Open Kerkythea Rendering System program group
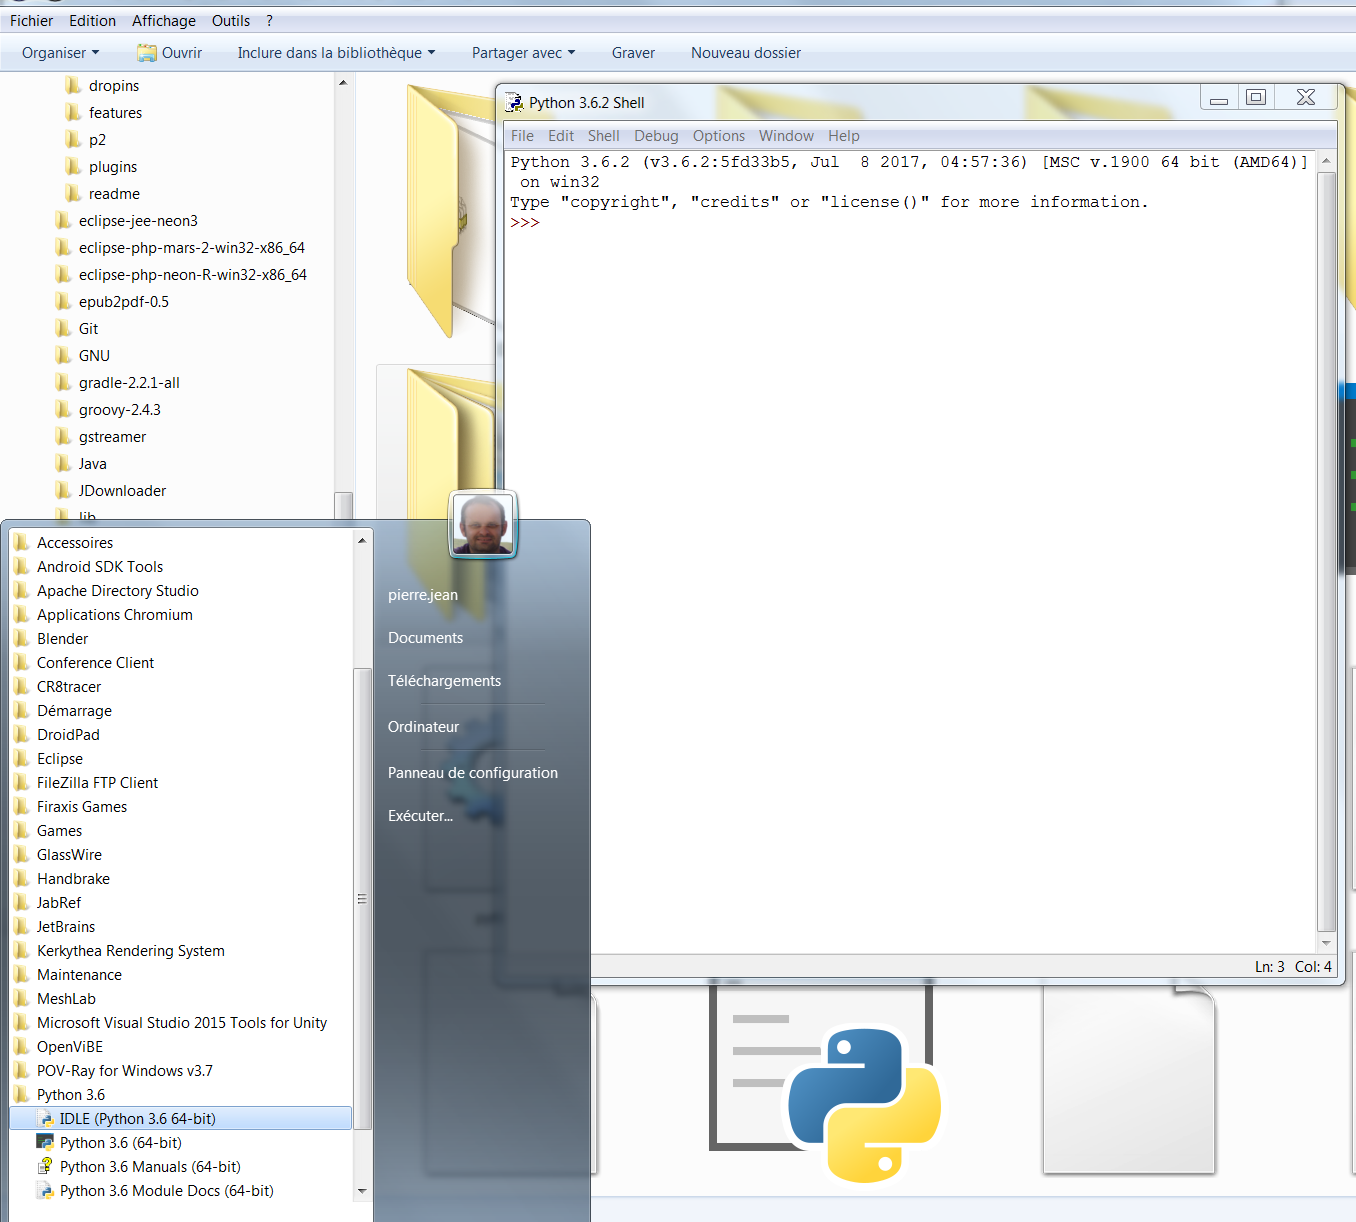Screen dimensions: 1356x1222 pos(131,951)
